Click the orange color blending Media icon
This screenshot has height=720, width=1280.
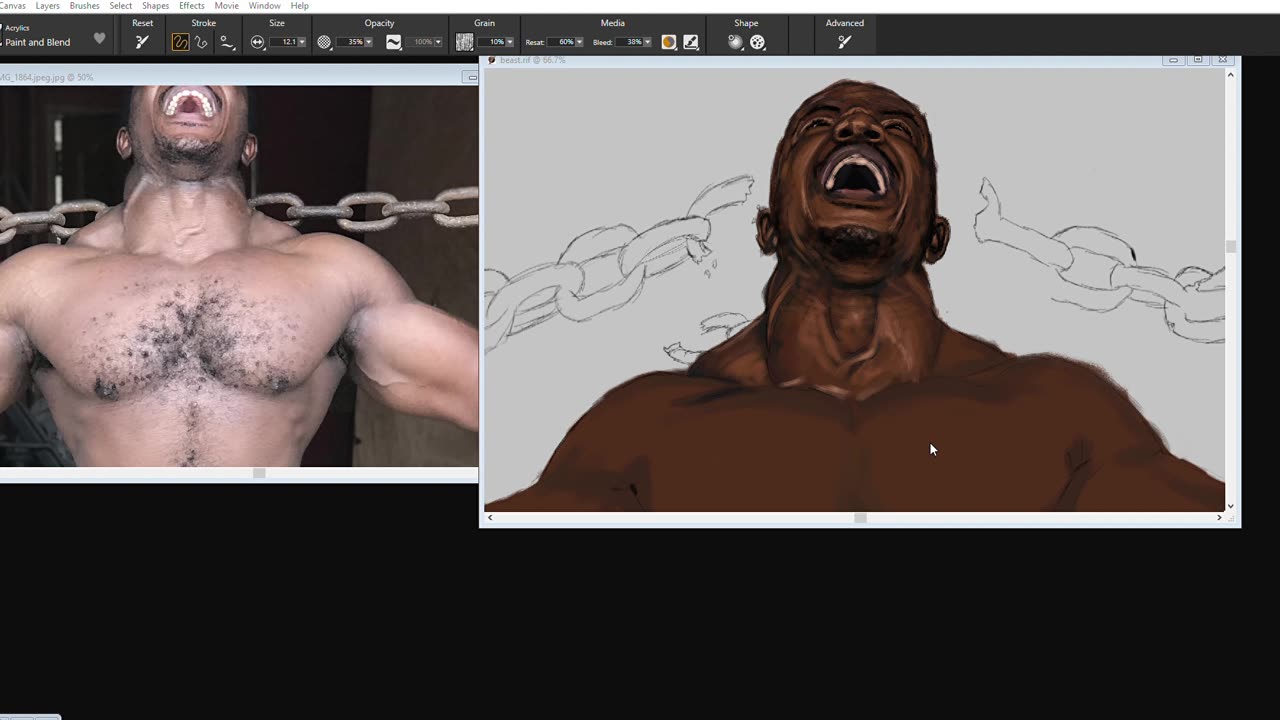coord(669,42)
